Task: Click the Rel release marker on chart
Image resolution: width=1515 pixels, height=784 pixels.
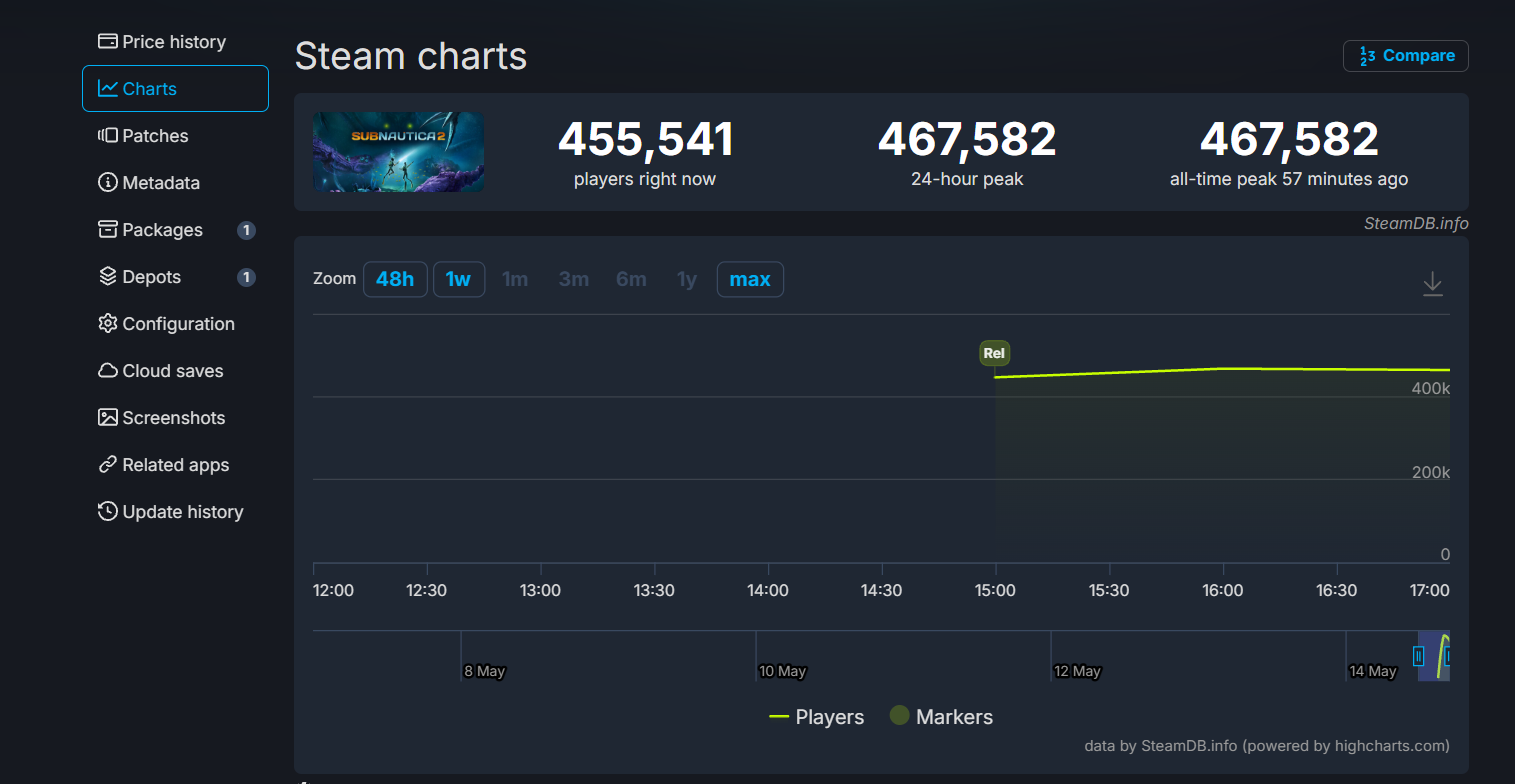Action: tap(994, 353)
